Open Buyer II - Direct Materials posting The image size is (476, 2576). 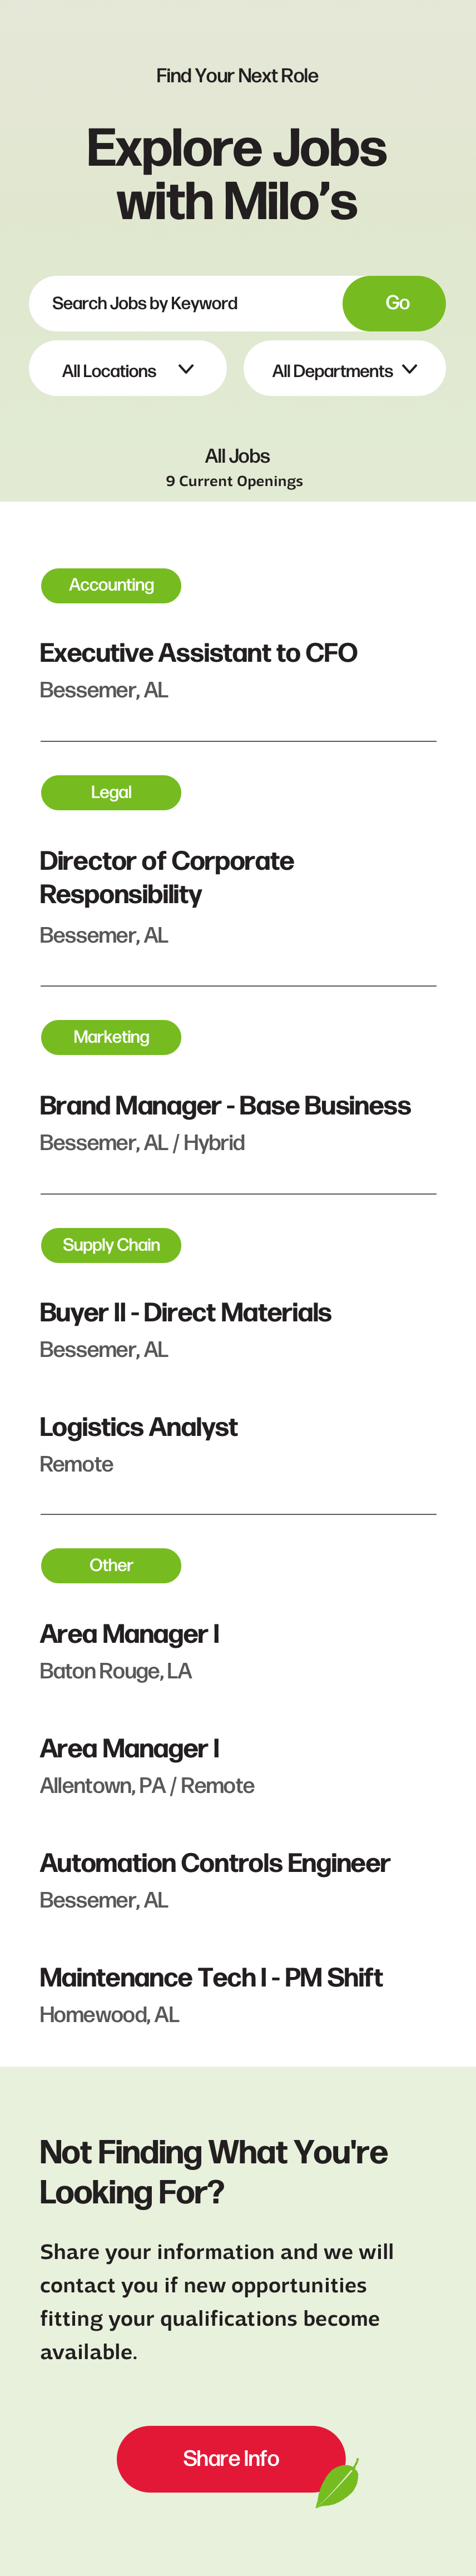click(x=185, y=1312)
